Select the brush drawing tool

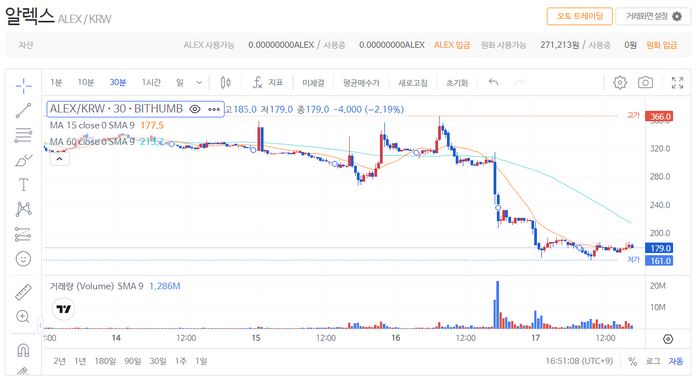23,160
